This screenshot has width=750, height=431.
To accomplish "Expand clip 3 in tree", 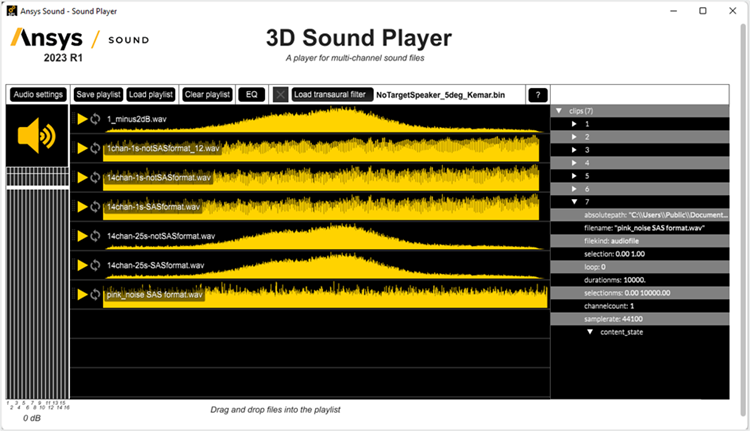I will [x=574, y=150].
